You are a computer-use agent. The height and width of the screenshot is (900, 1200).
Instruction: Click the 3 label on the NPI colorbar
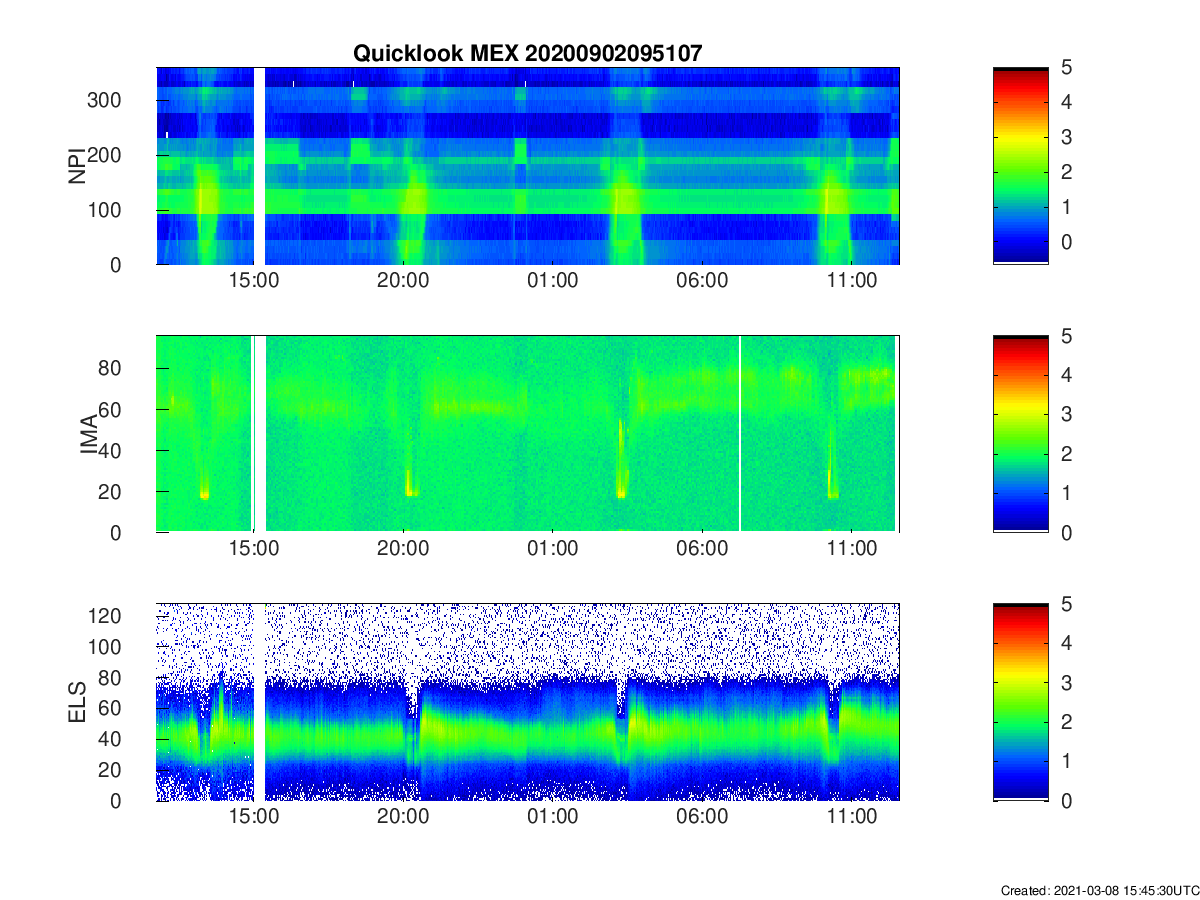tap(1068, 137)
